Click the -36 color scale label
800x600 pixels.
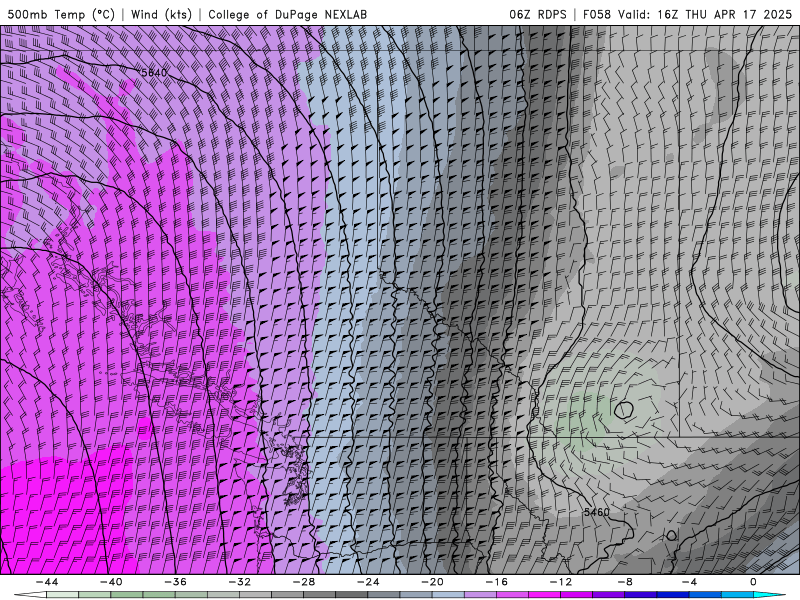[176, 582]
